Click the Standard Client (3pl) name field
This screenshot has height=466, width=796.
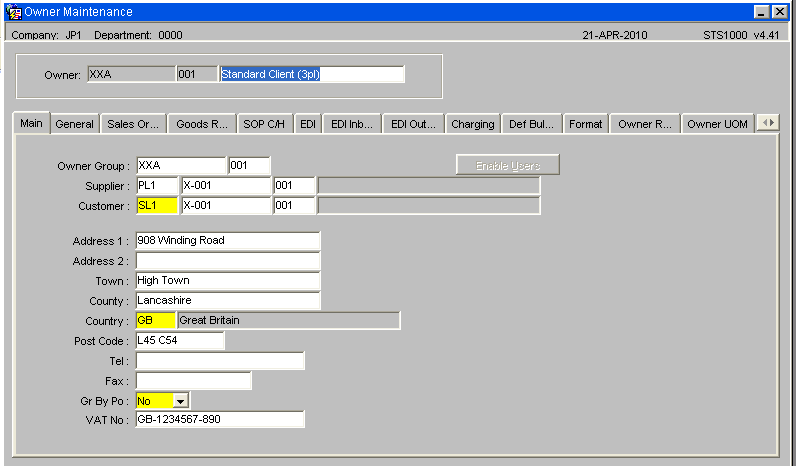click(312, 74)
